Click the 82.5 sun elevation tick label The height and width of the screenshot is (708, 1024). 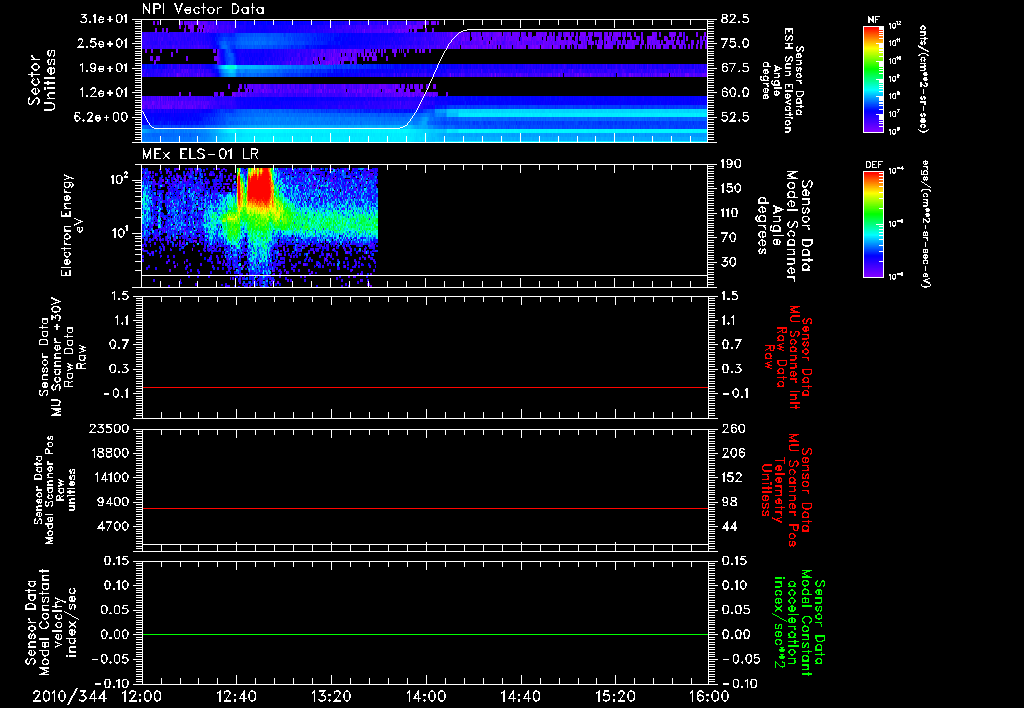pos(735,19)
